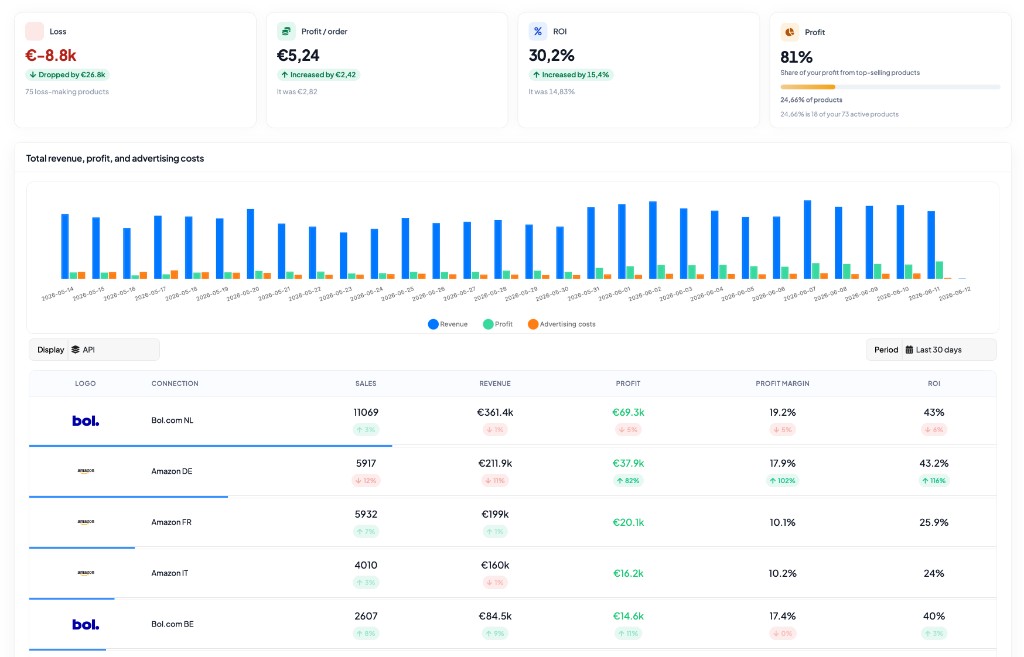Select the Amazon IT connection name
This screenshot has height=657, width=1024.
click(170, 573)
